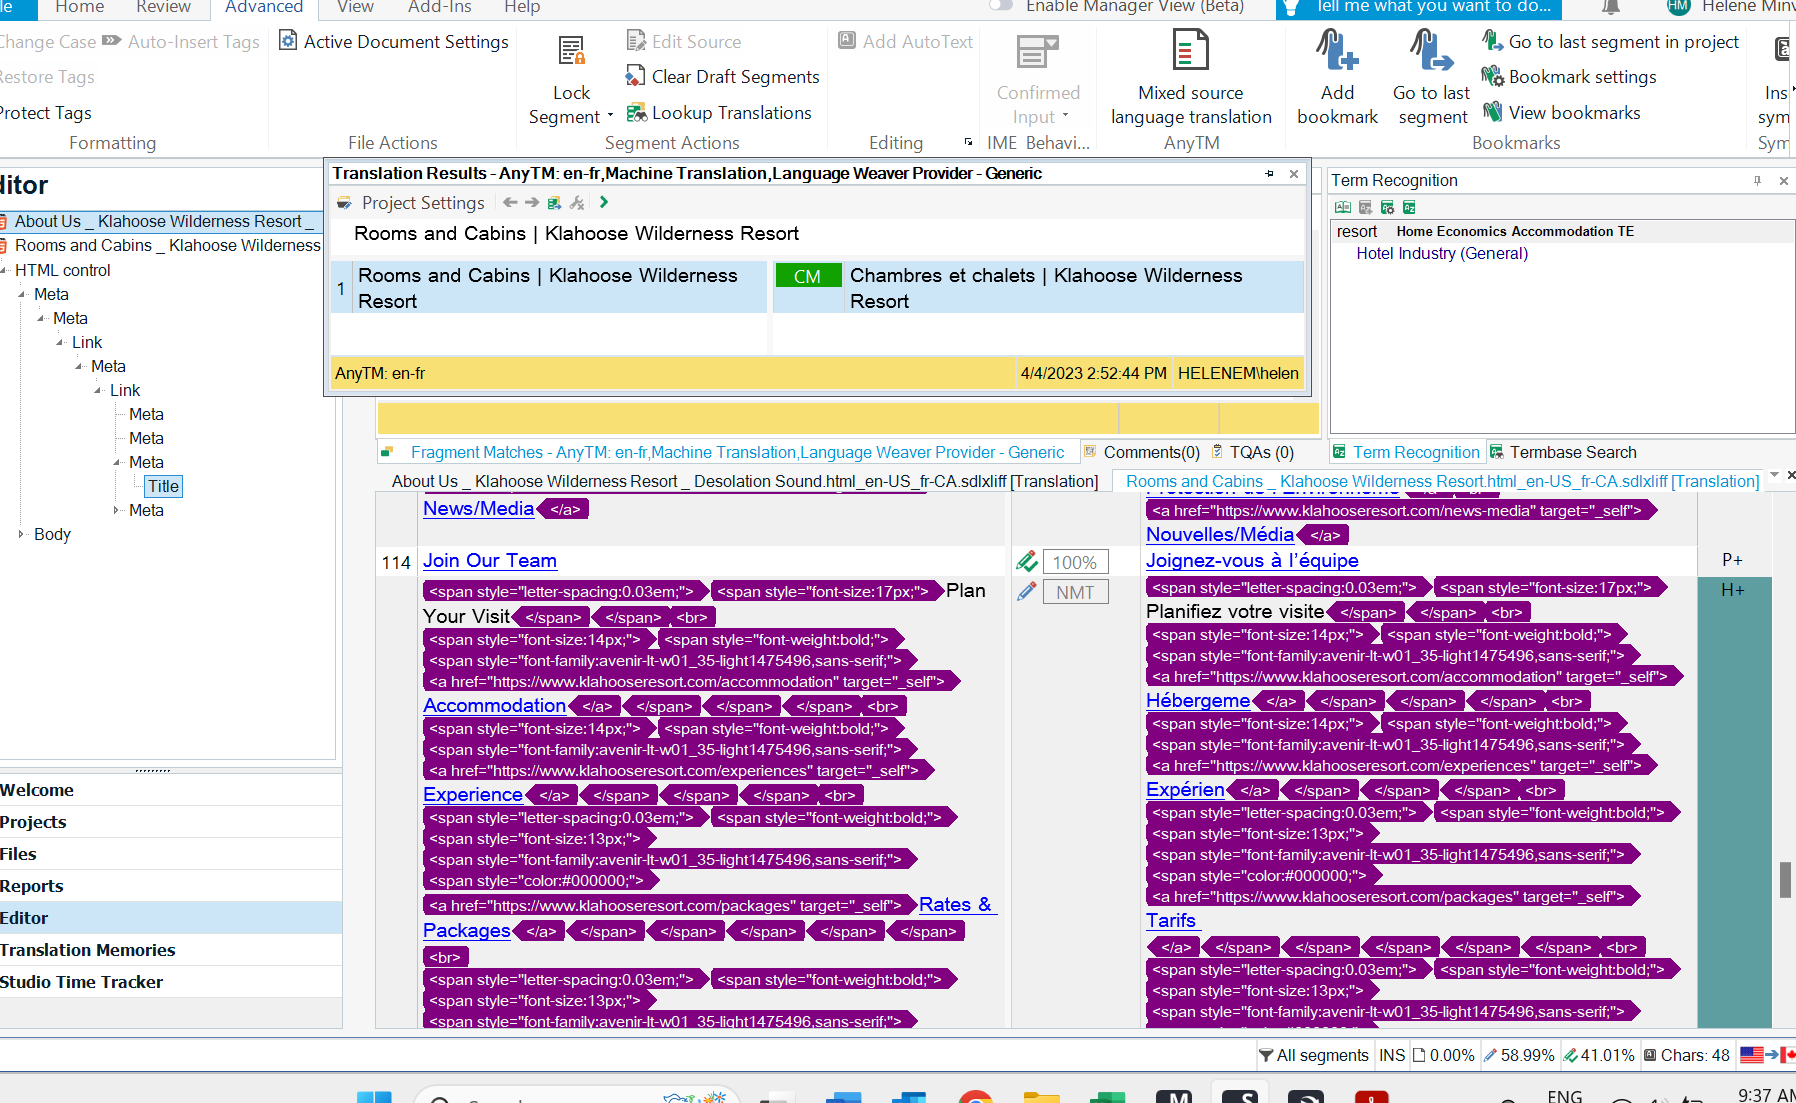Viewport: 1796px width, 1103px height.
Task: Click the pencil status icon beside NMT
Action: click(1026, 592)
